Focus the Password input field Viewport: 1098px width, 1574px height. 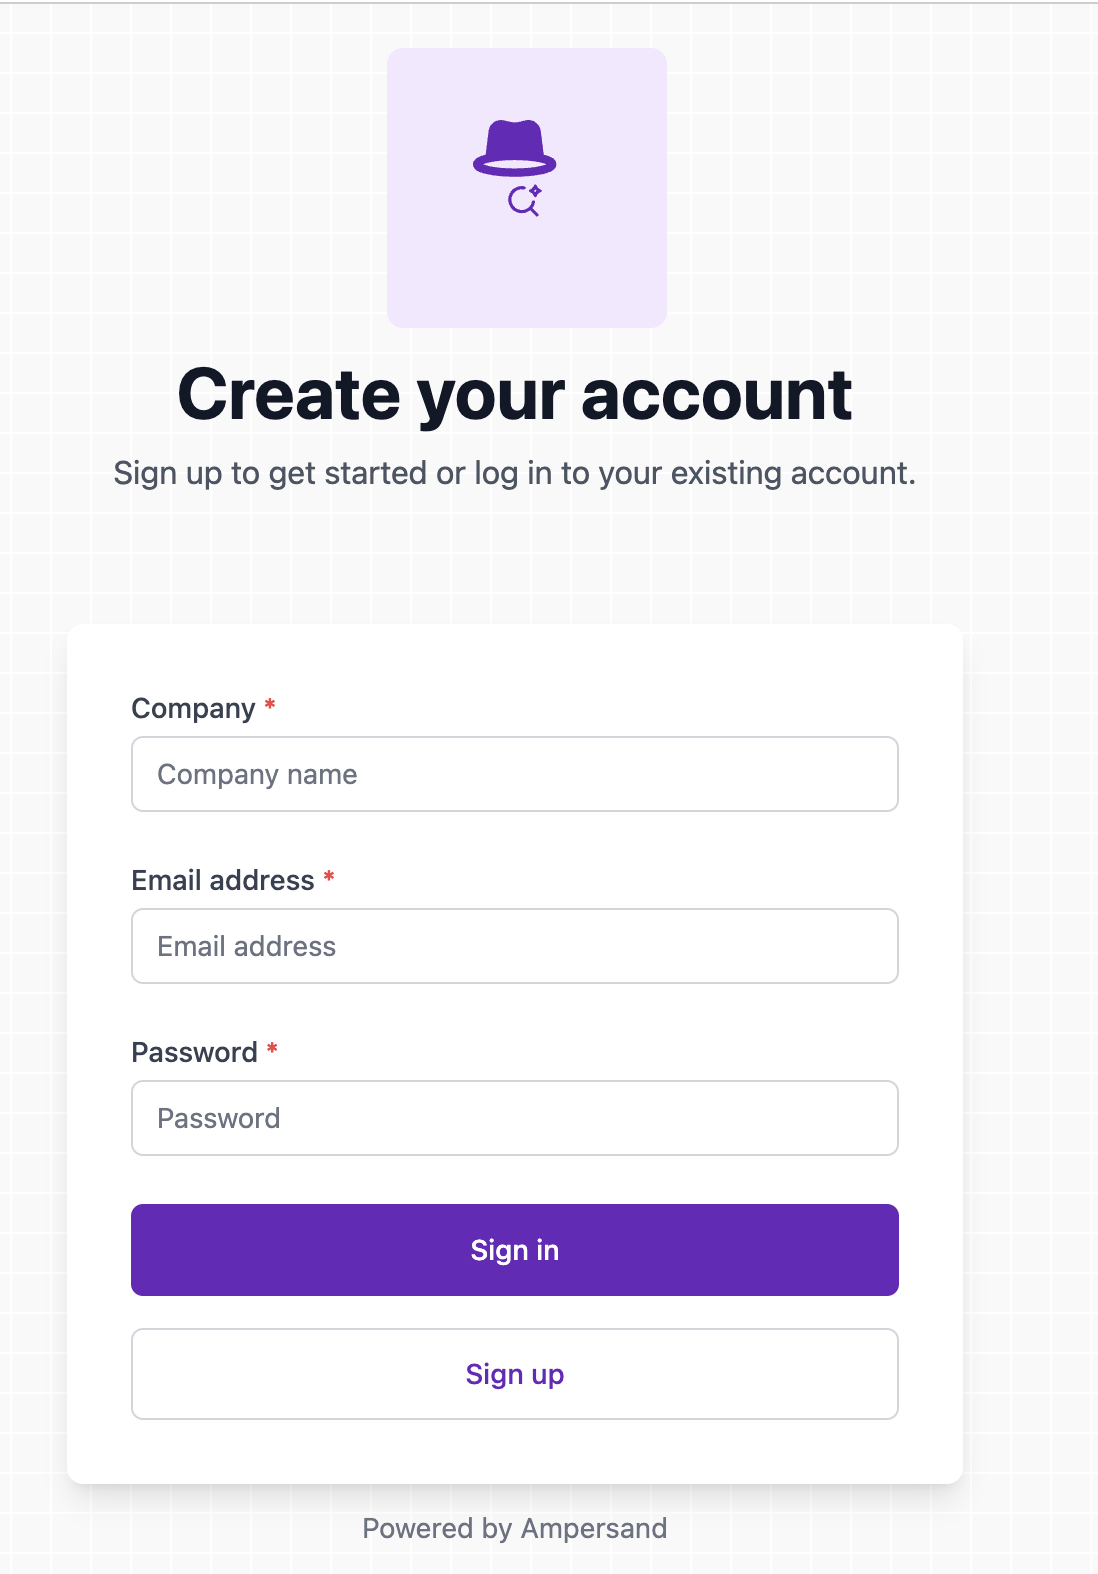click(514, 1118)
